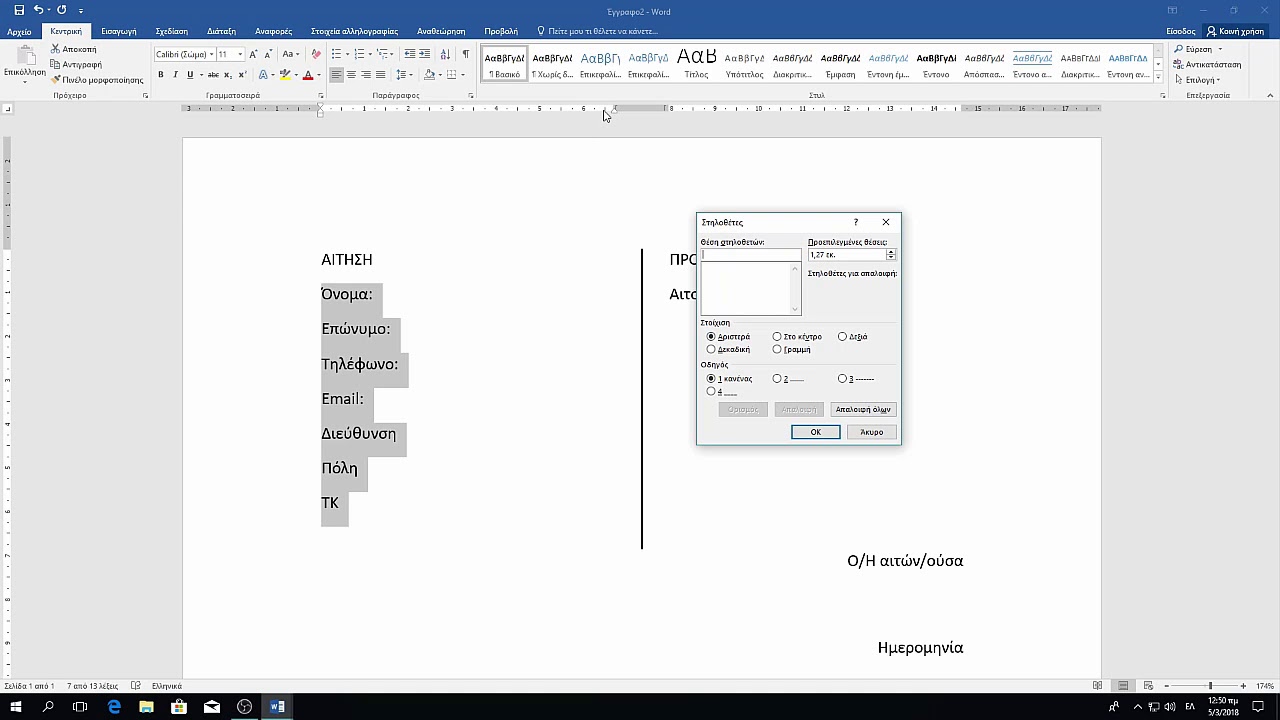Open the font size dropdown
The height and width of the screenshot is (720, 1280).
tap(240, 54)
